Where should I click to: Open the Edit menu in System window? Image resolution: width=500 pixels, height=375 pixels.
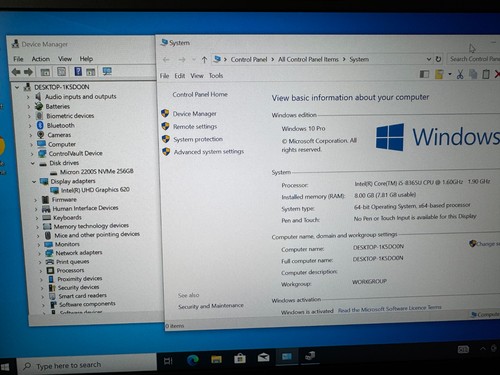(x=180, y=76)
